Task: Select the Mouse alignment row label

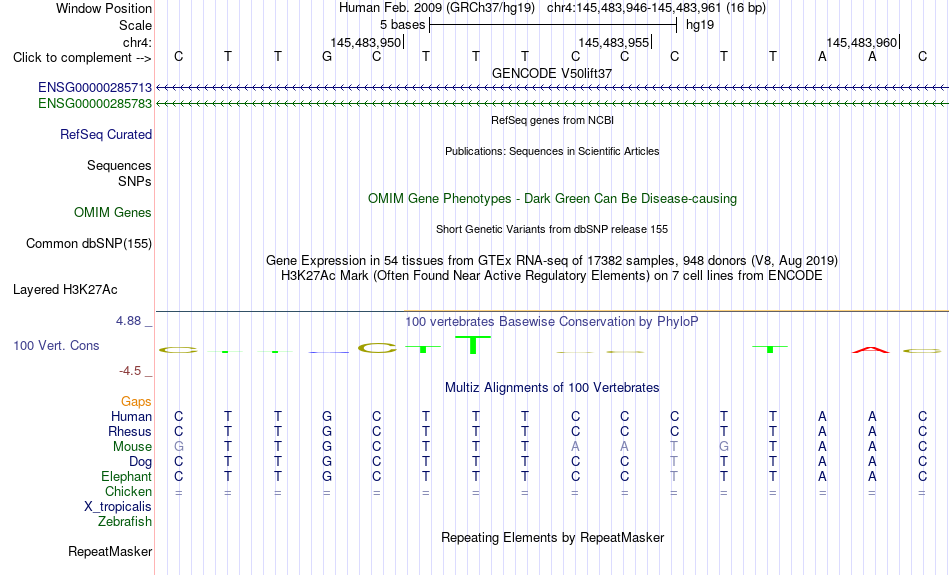Action: point(132,447)
